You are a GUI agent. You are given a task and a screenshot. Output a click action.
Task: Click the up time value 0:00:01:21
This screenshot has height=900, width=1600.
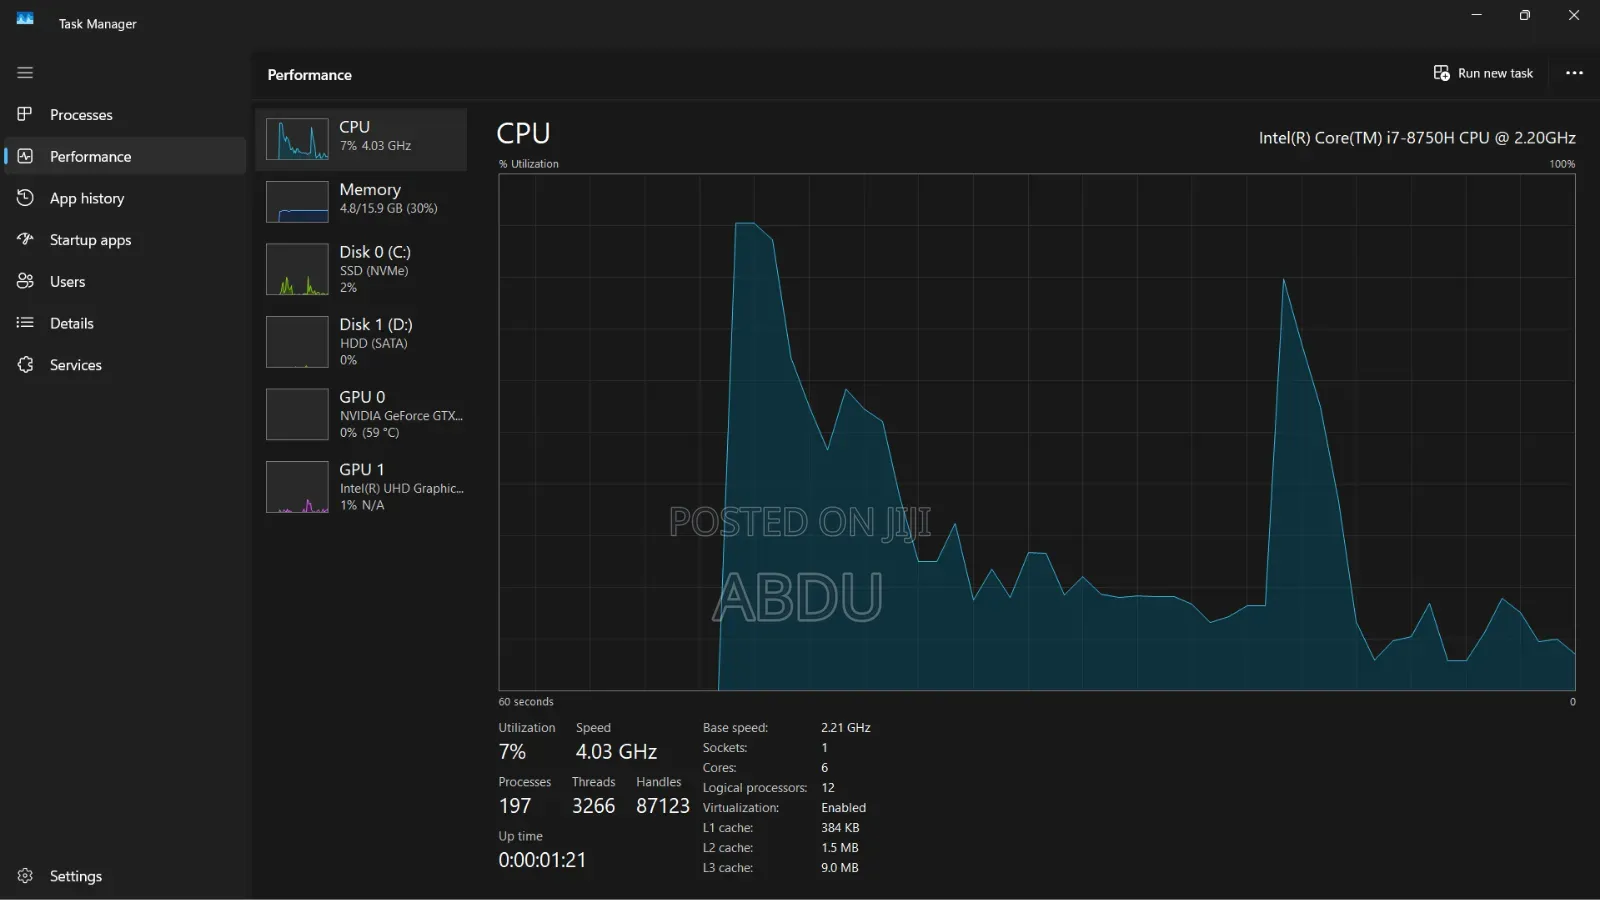coord(542,859)
